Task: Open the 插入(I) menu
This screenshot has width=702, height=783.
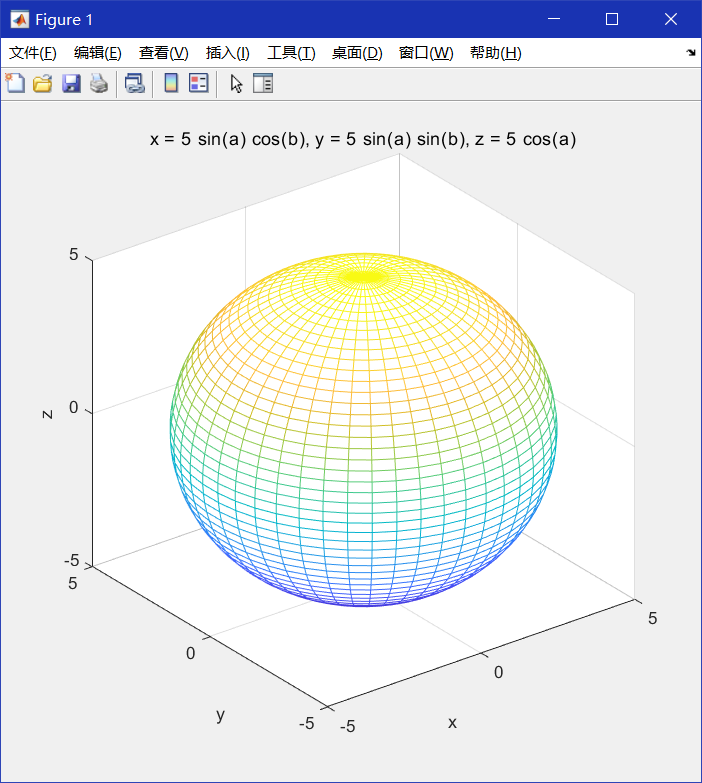Action: (x=228, y=53)
